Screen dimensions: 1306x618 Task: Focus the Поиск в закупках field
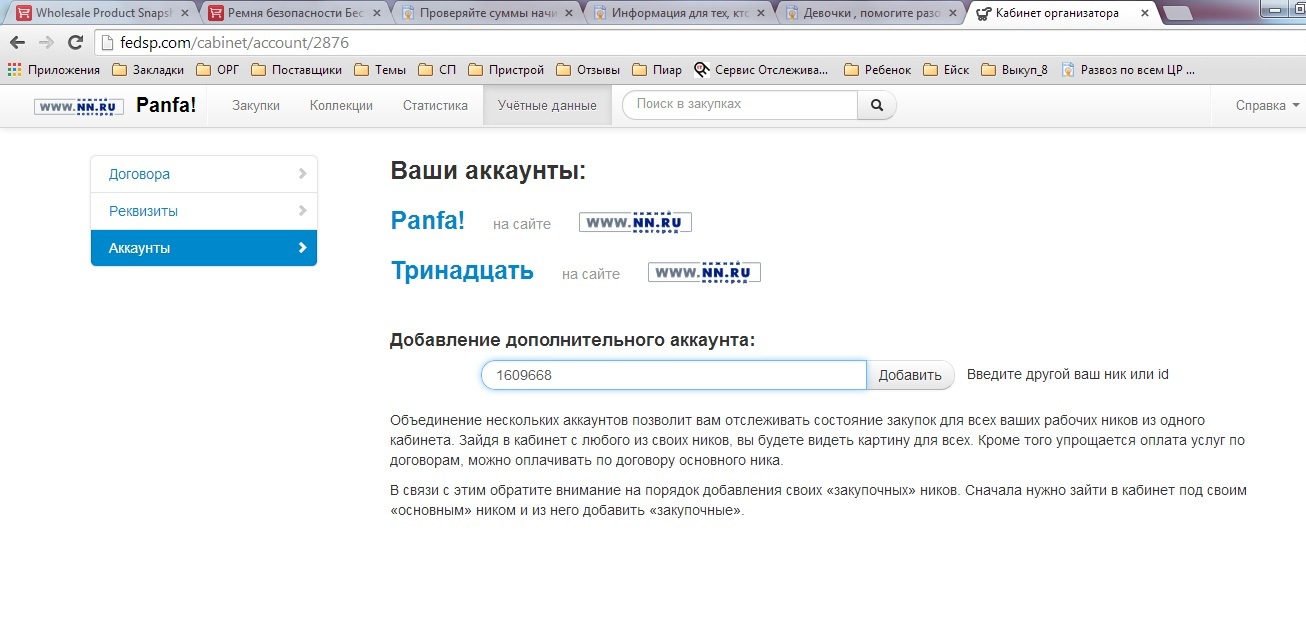[x=740, y=105]
